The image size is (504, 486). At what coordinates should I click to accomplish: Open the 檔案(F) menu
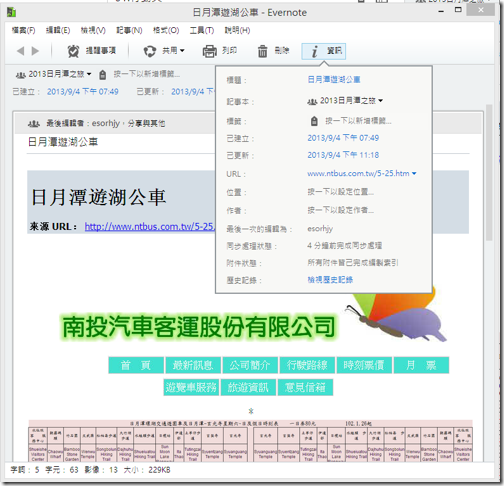[23, 30]
